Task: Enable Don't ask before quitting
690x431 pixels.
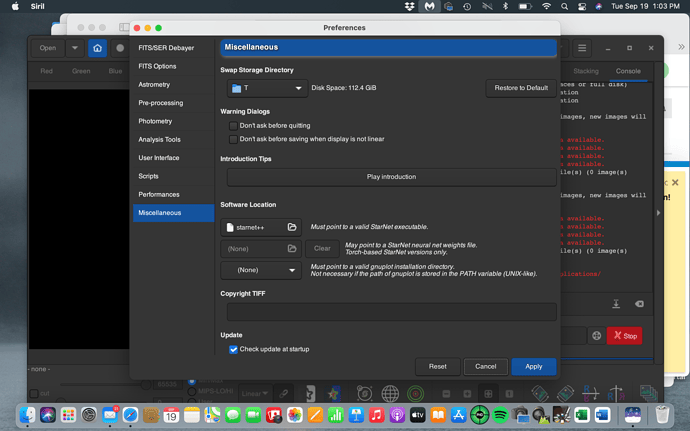Action: click(233, 126)
